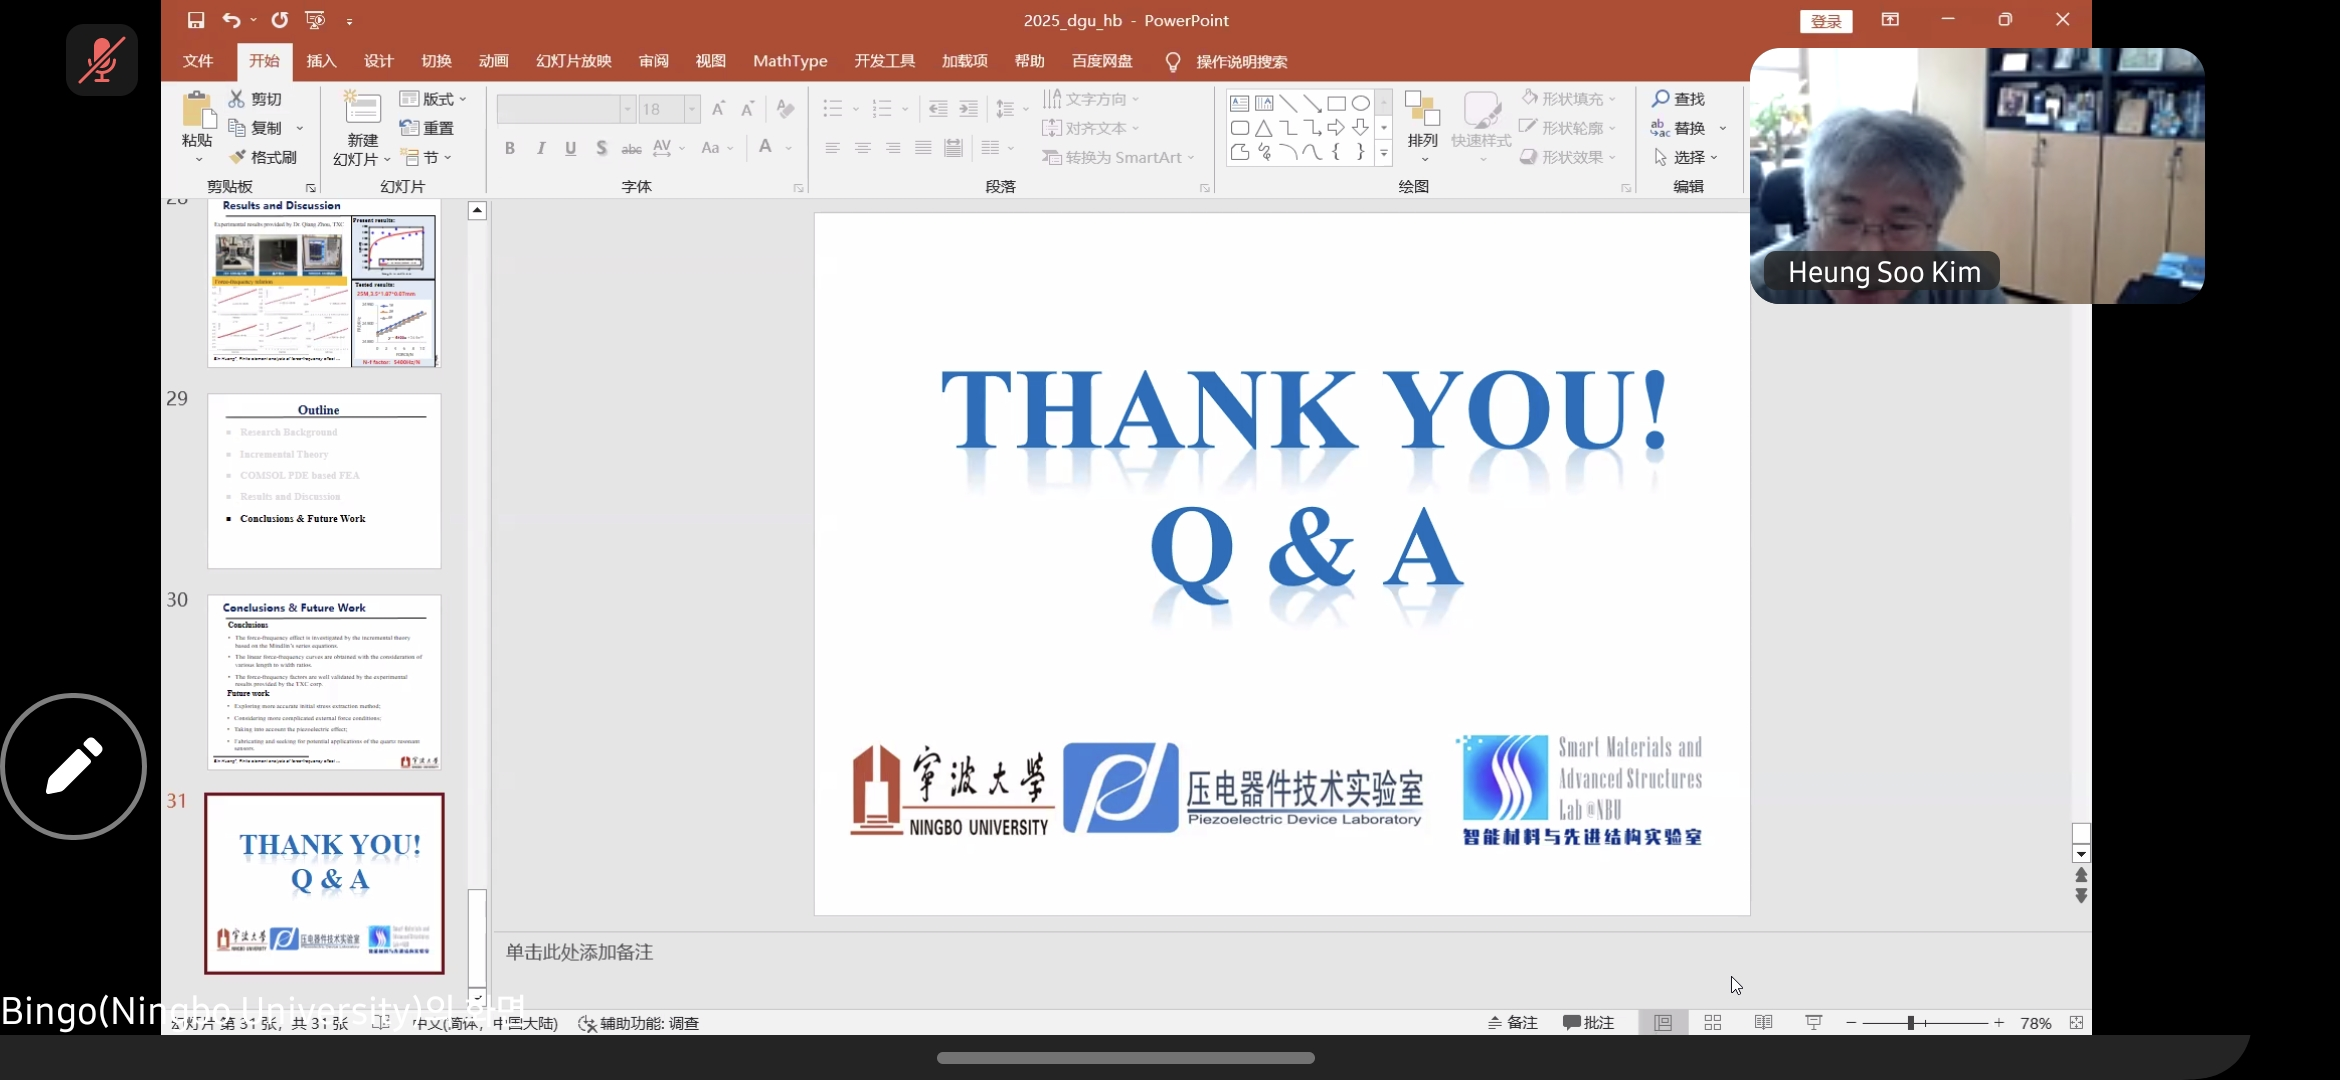Open the Select (选择) dropdown
The width and height of the screenshot is (2340, 1080).
coord(1686,157)
